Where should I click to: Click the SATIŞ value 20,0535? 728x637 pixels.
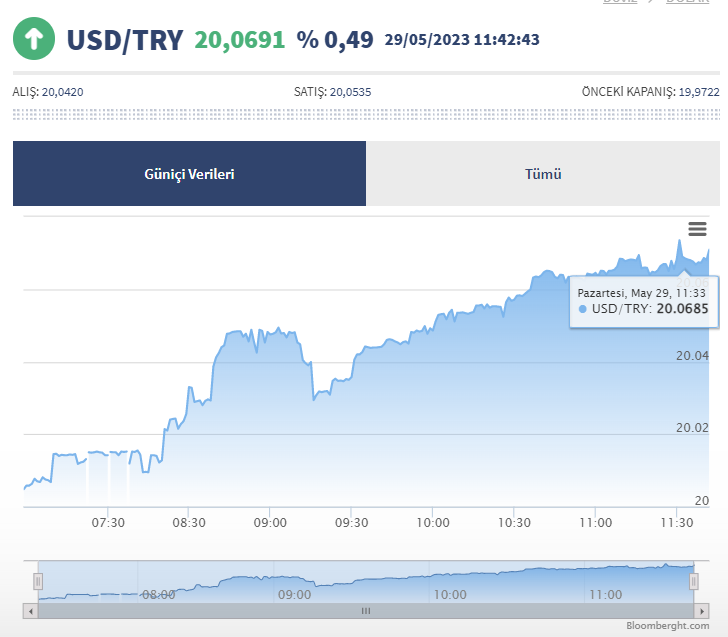[x=351, y=92]
